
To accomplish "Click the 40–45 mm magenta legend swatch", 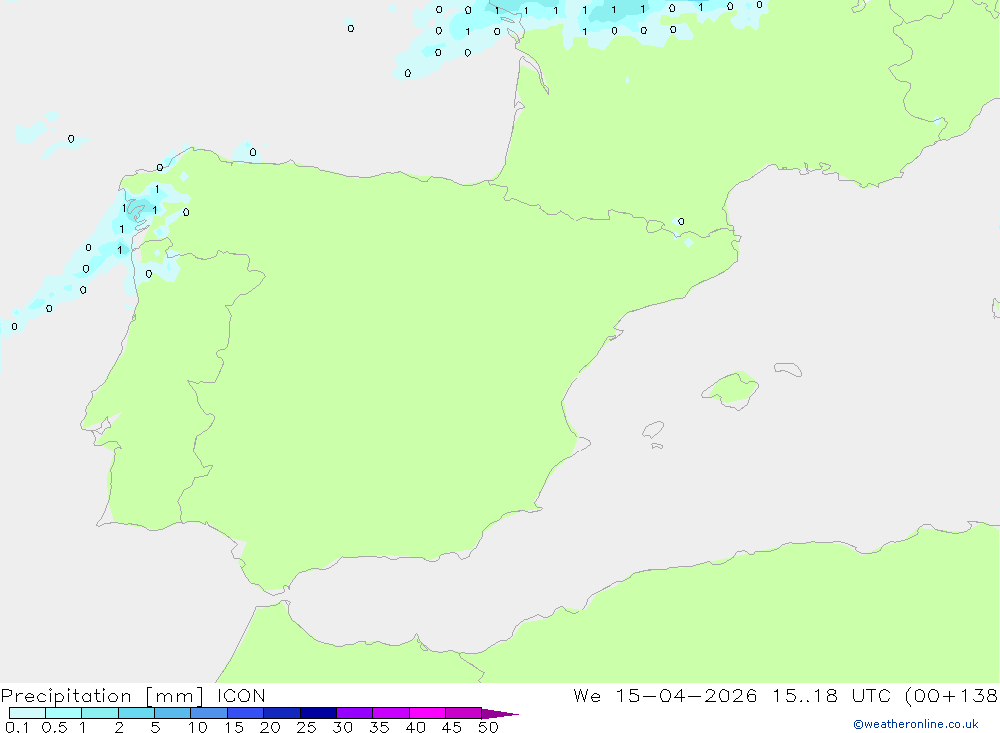I will tap(427, 713).
